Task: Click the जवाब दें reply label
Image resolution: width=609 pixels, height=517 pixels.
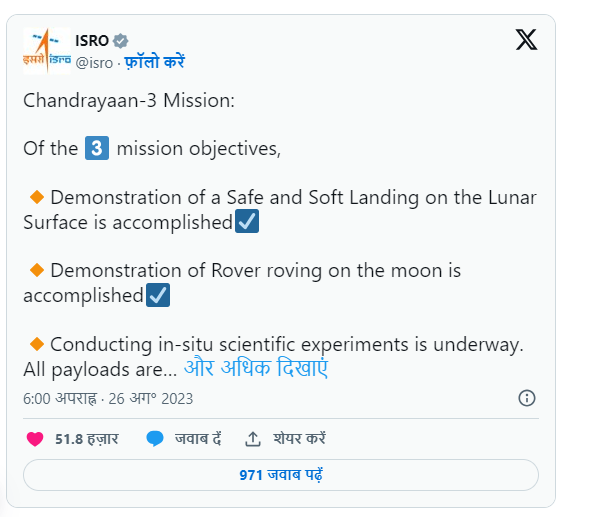Action: click(x=198, y=439)
